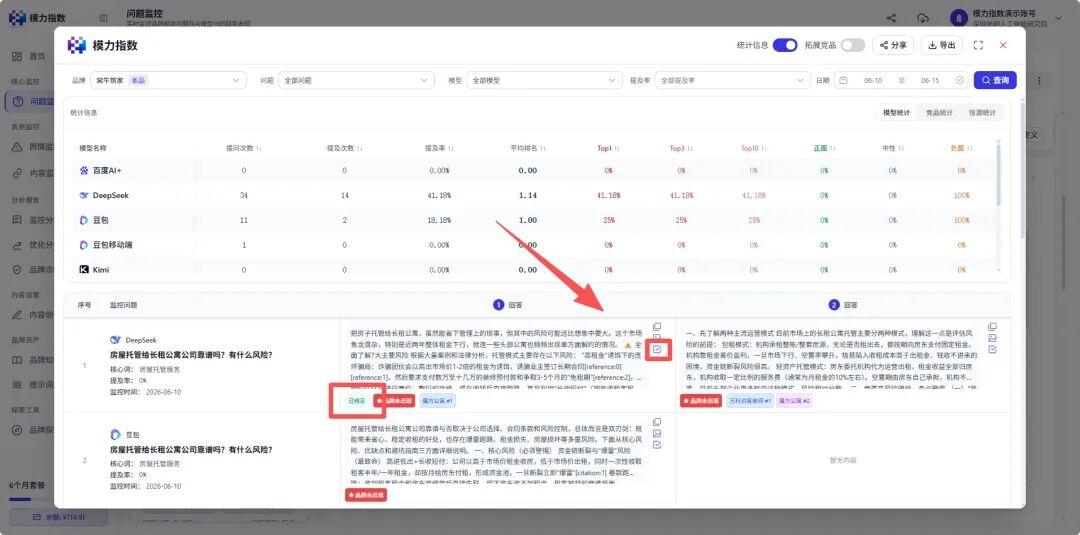This screenshot has width=1080, height=535.
Task: Click the 导出 button
Action: pyautogui.click(x=942, y=45)
